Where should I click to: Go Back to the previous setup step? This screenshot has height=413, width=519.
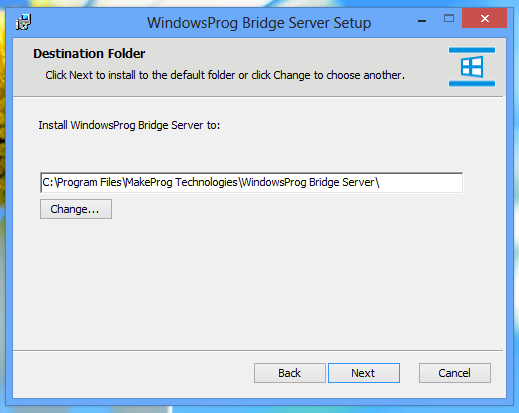(x=290, y=373)
